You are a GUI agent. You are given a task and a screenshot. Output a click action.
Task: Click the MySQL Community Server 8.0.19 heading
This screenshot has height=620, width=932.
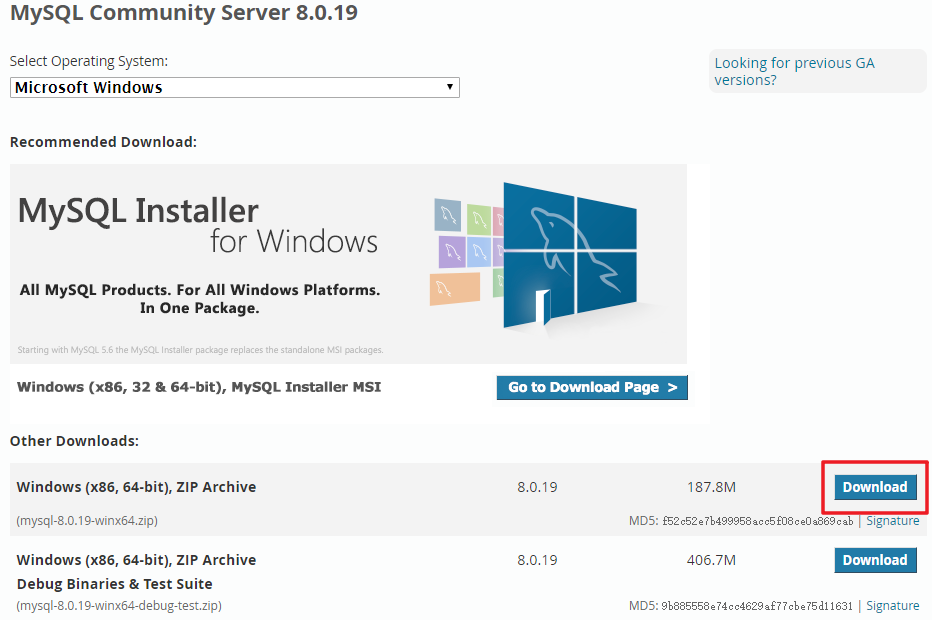(184, 14)
